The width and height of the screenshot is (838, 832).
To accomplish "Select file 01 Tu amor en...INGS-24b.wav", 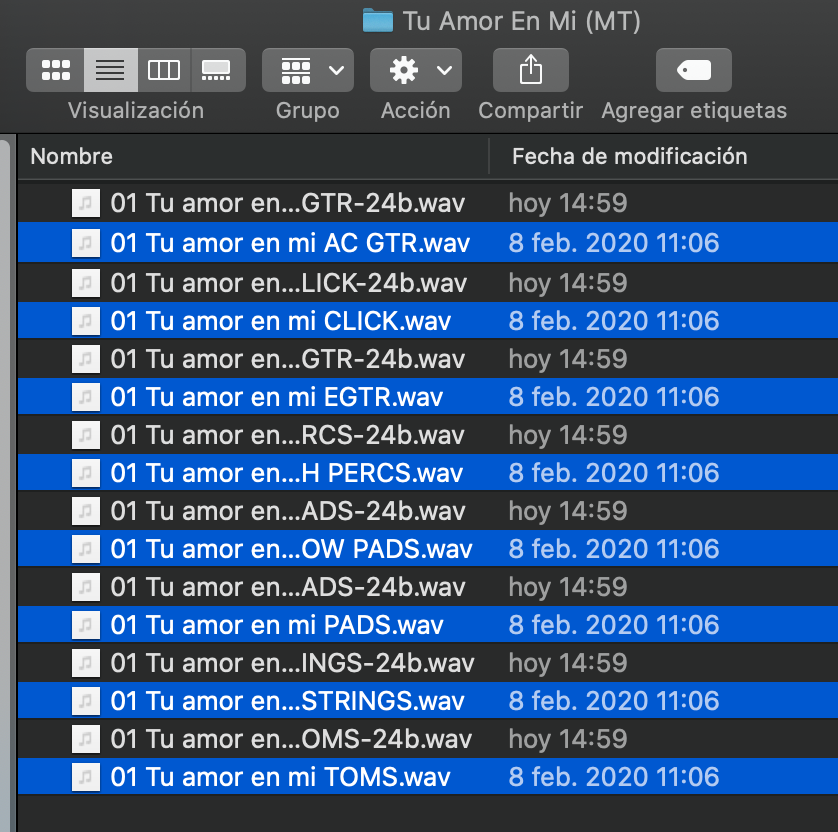I will [x=428, y=662].
